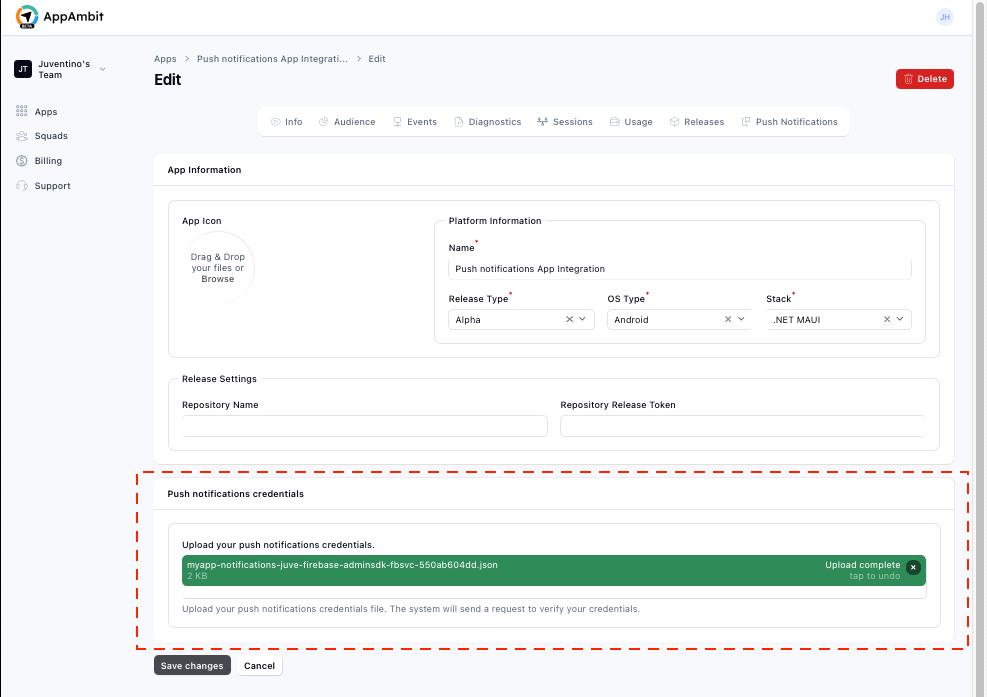
Task: Click the red Delete button
Action: [924, 78]
